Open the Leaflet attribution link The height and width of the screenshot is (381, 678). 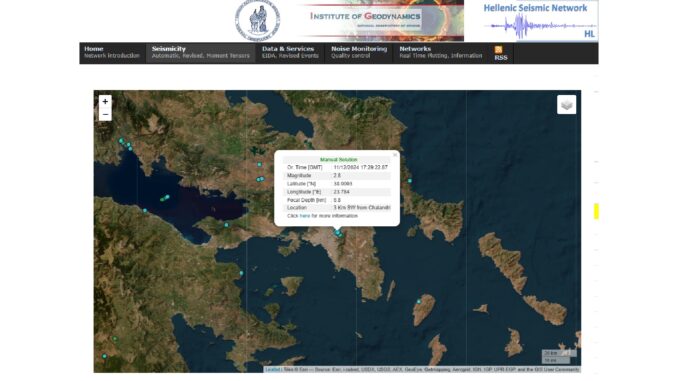click(272, 370)
